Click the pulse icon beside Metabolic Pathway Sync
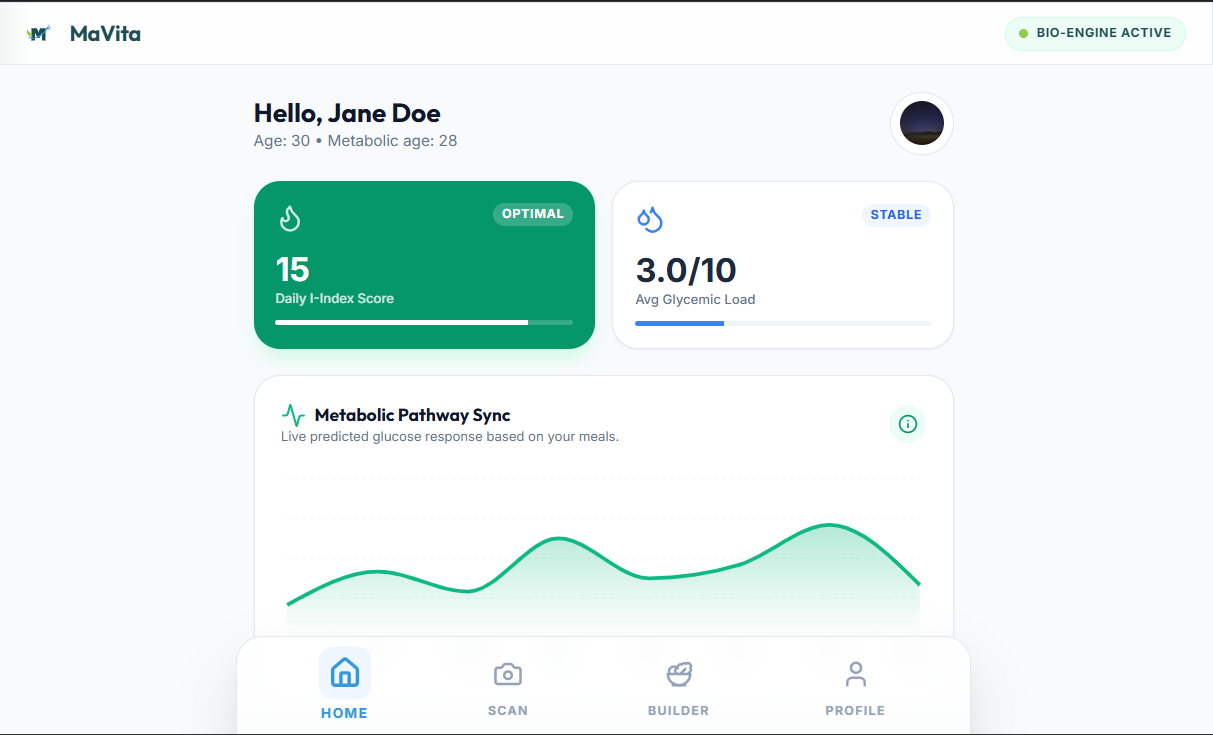 click(x=294, y=415)
